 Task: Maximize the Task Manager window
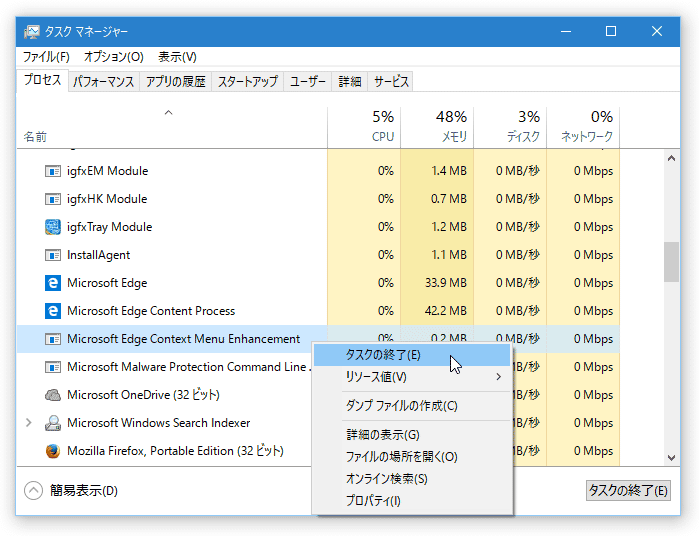(611, 32)
